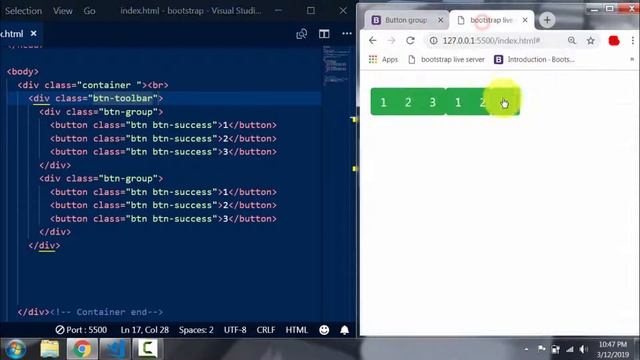Go back in the Chrome browser

pyautogui.click(x=373, y=40)
